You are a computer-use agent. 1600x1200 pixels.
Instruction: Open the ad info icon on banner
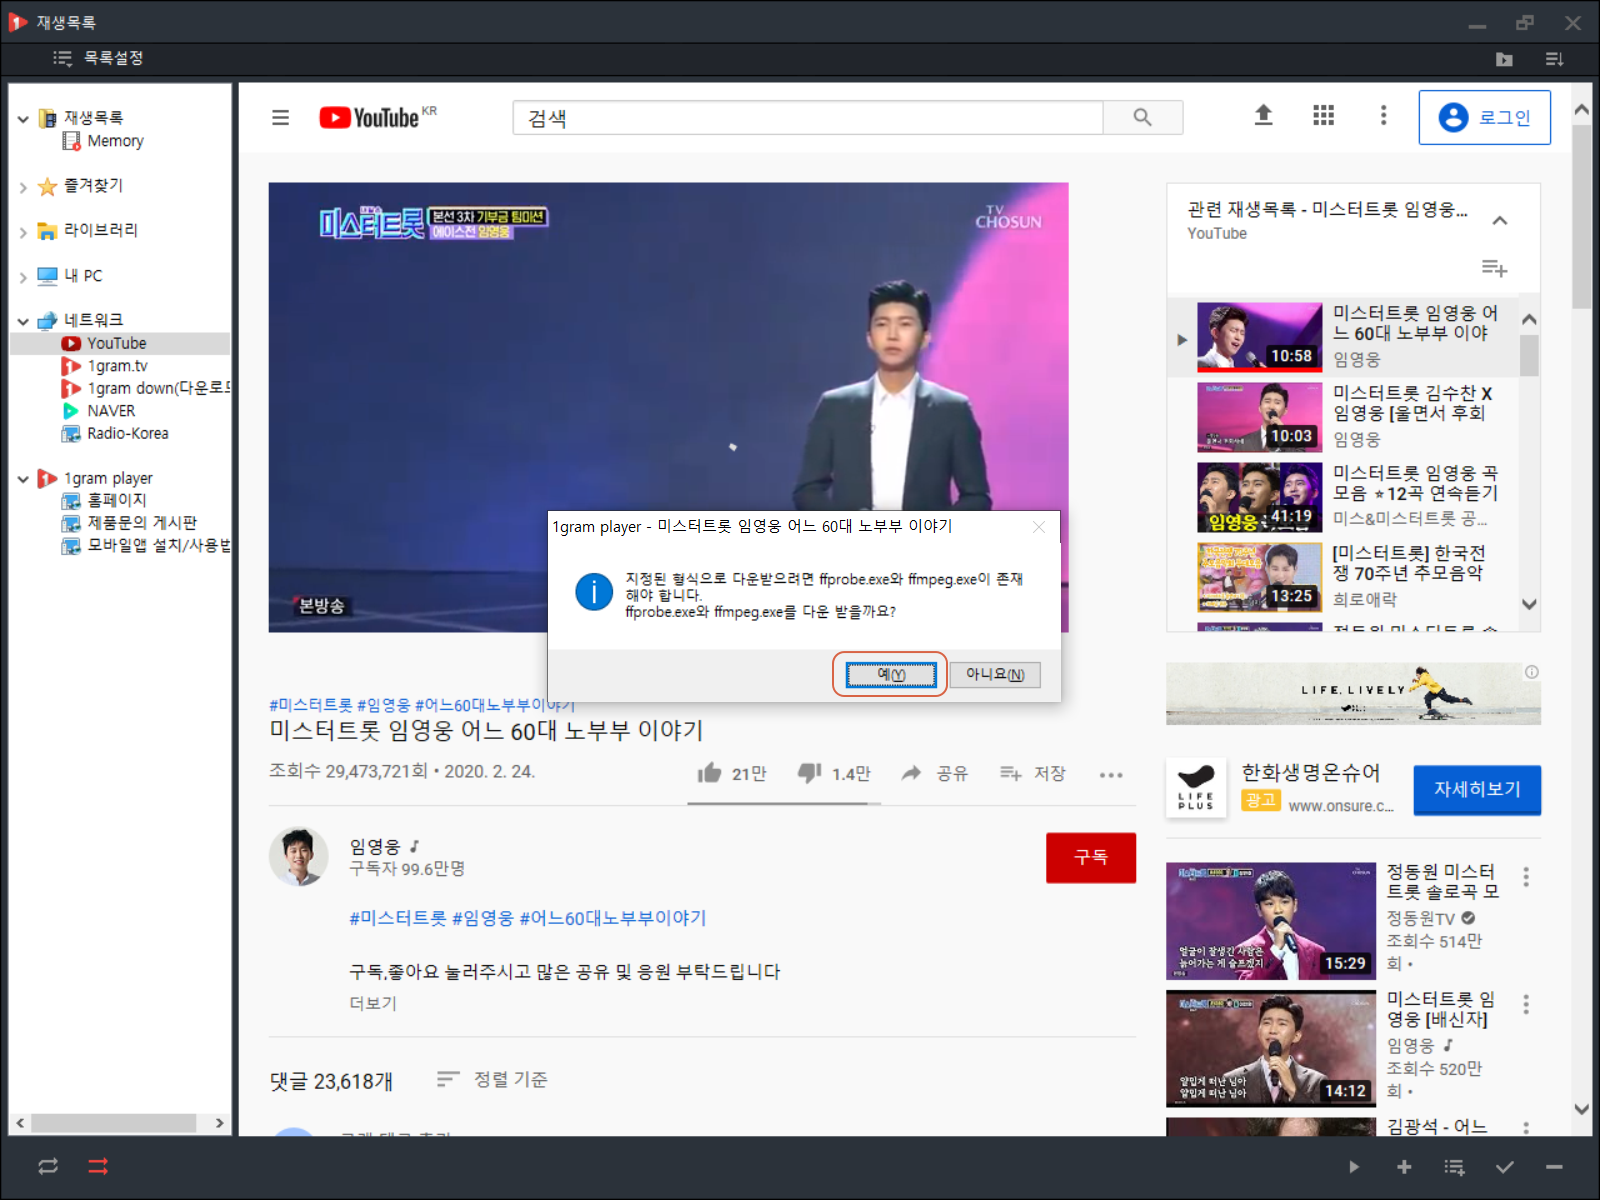(1531, 672)
